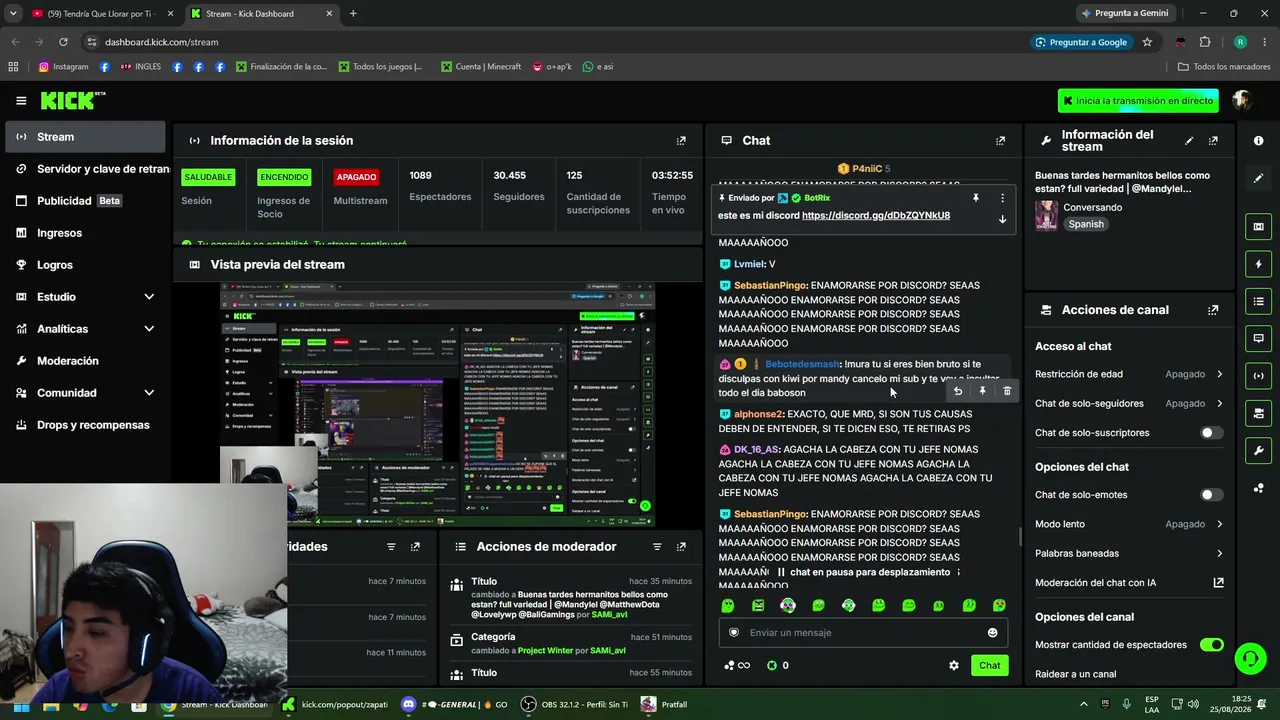Pin the Bebotedesmash chat message

[x=982, y=391]
